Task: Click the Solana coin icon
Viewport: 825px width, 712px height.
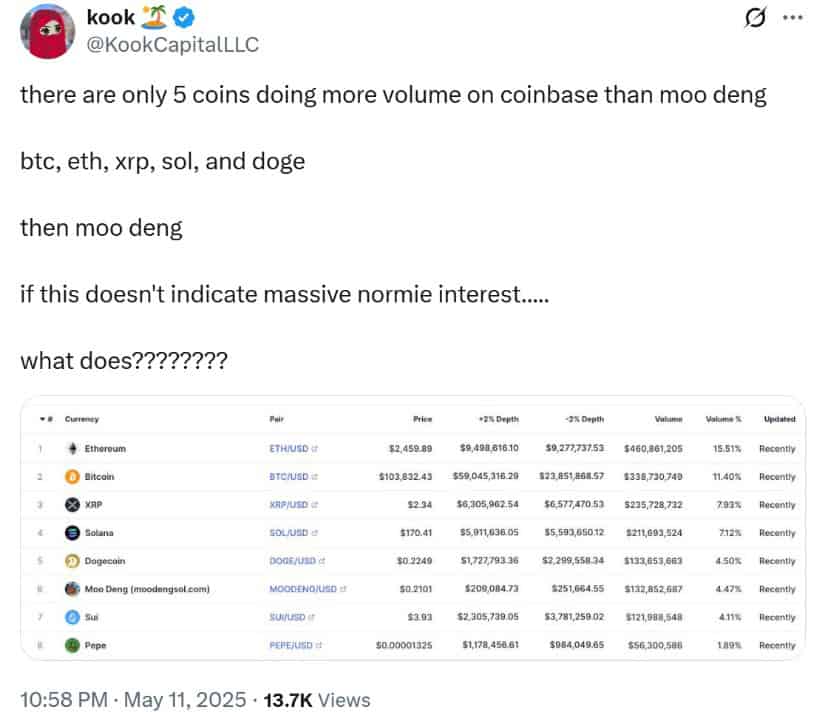Action: pyautogui.click(x=70, y=533)
